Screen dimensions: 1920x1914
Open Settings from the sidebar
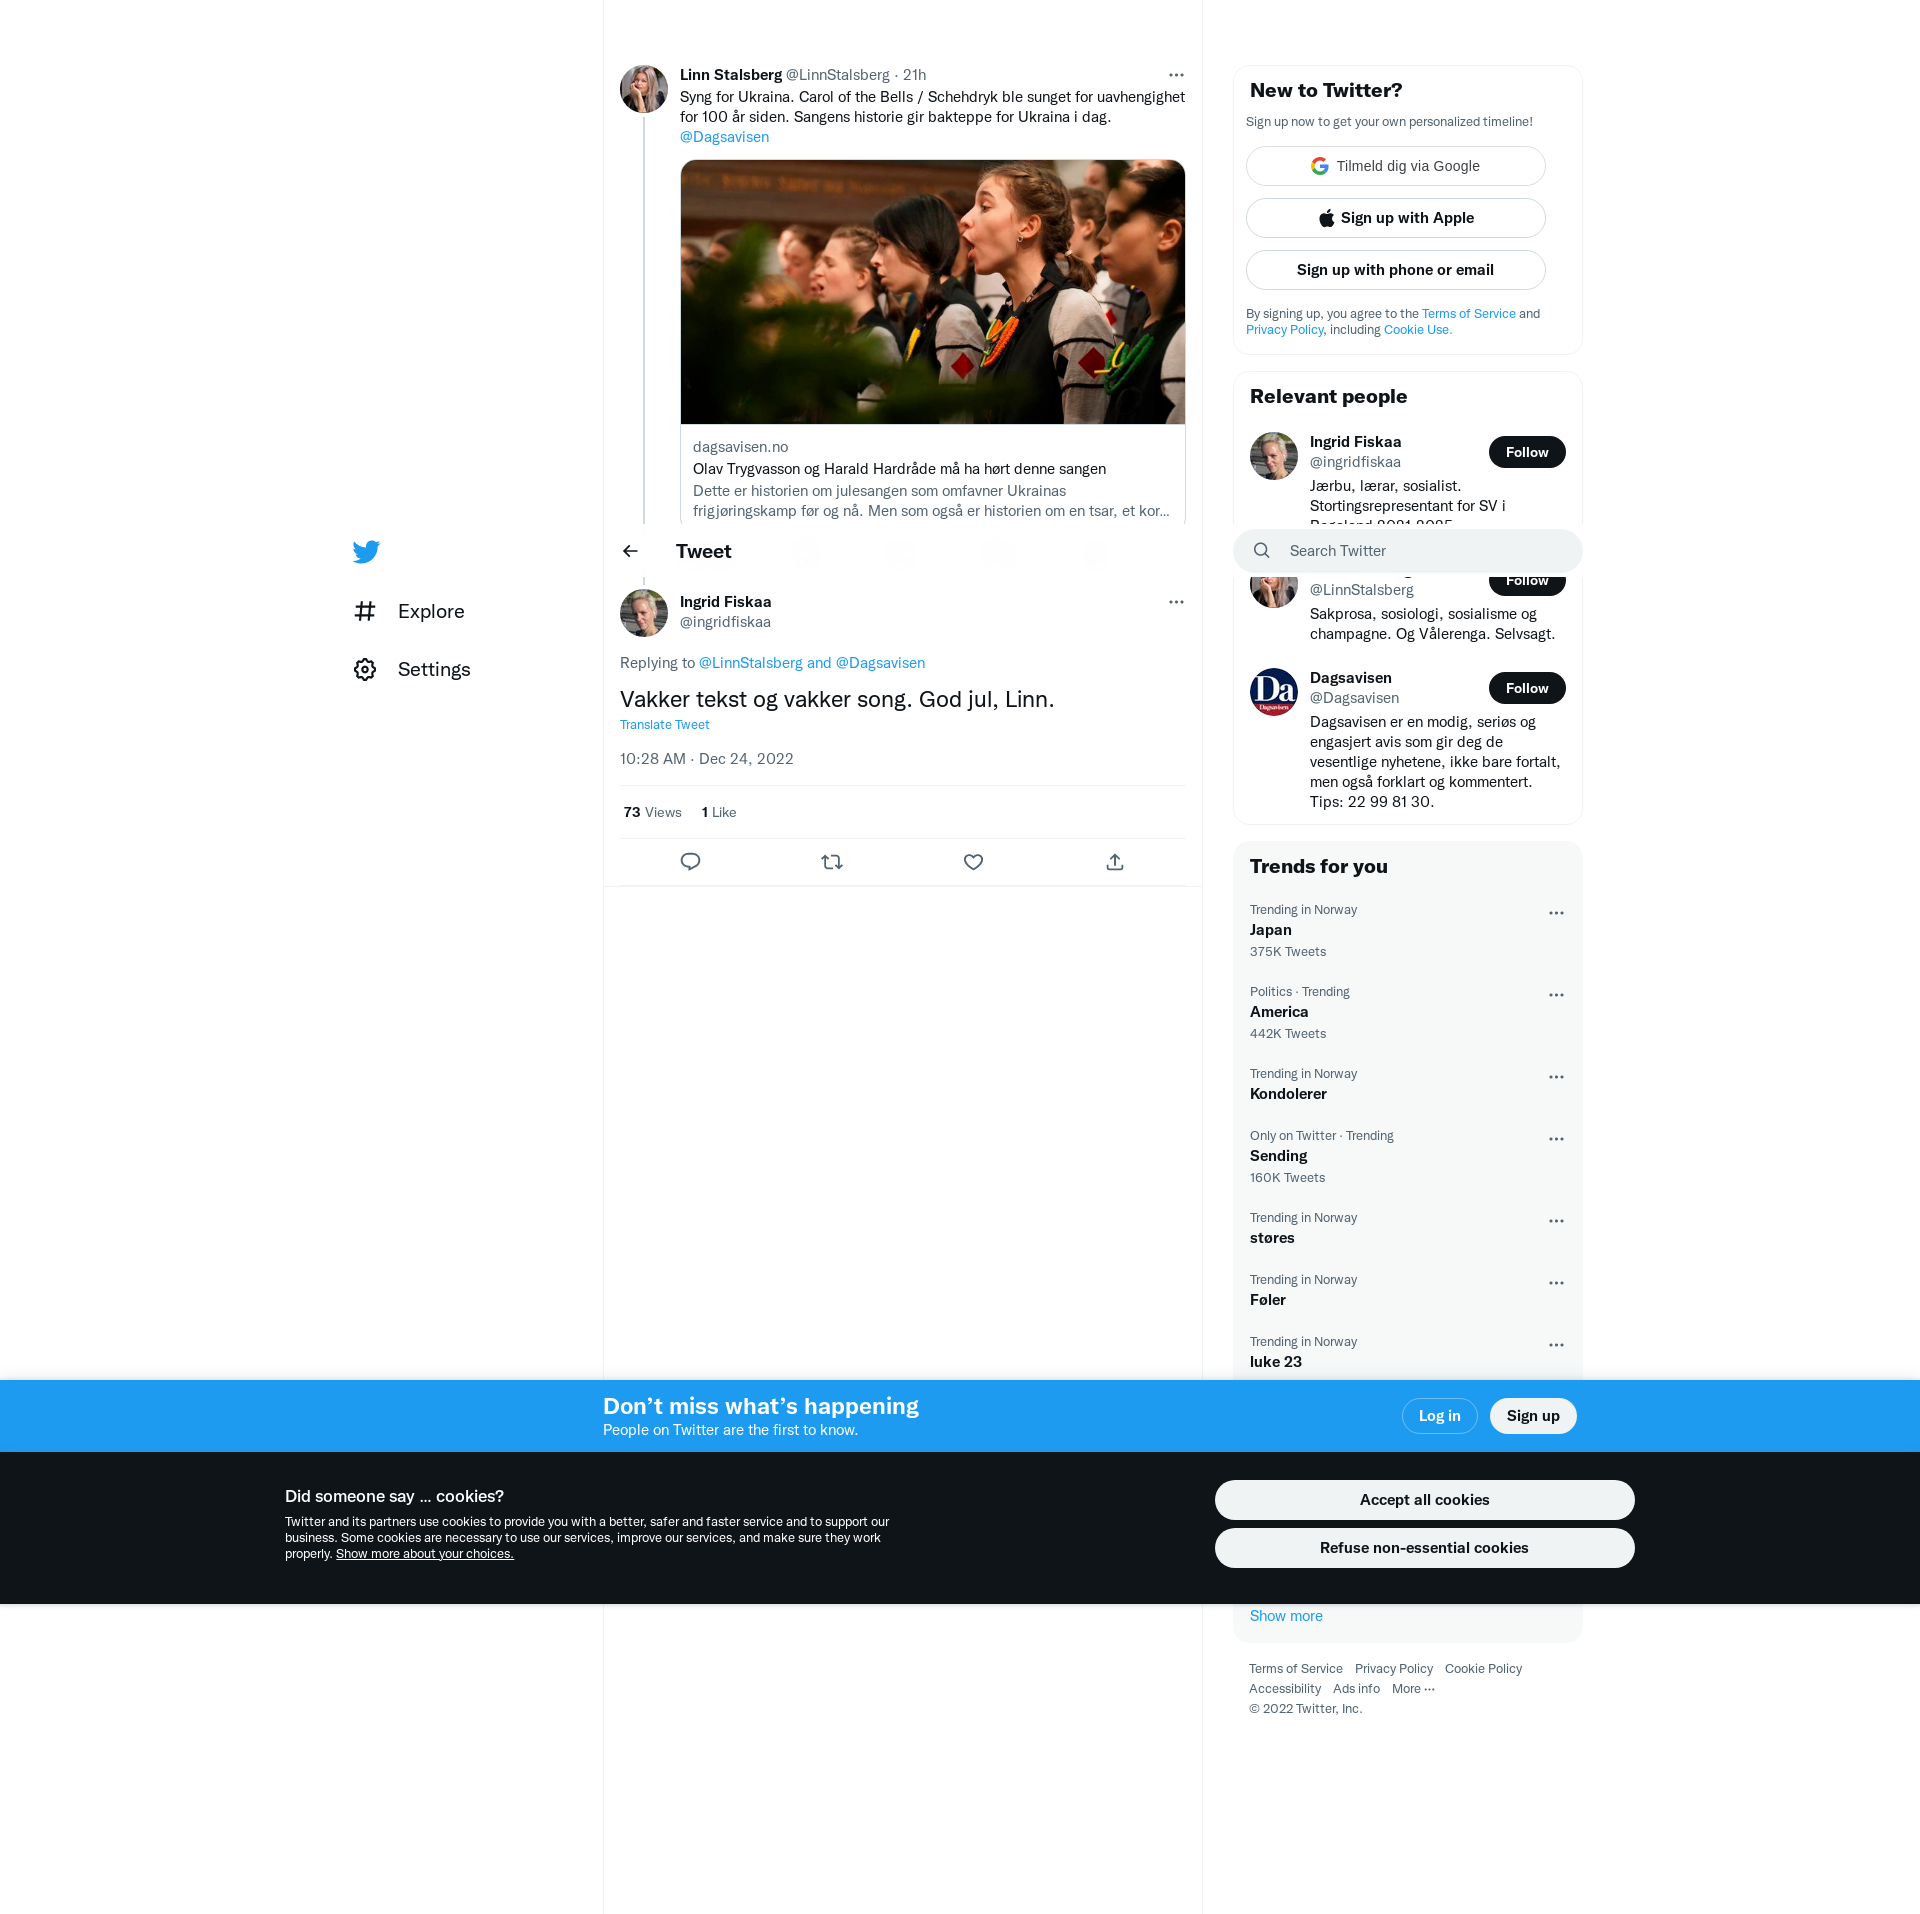pos(412,669)
